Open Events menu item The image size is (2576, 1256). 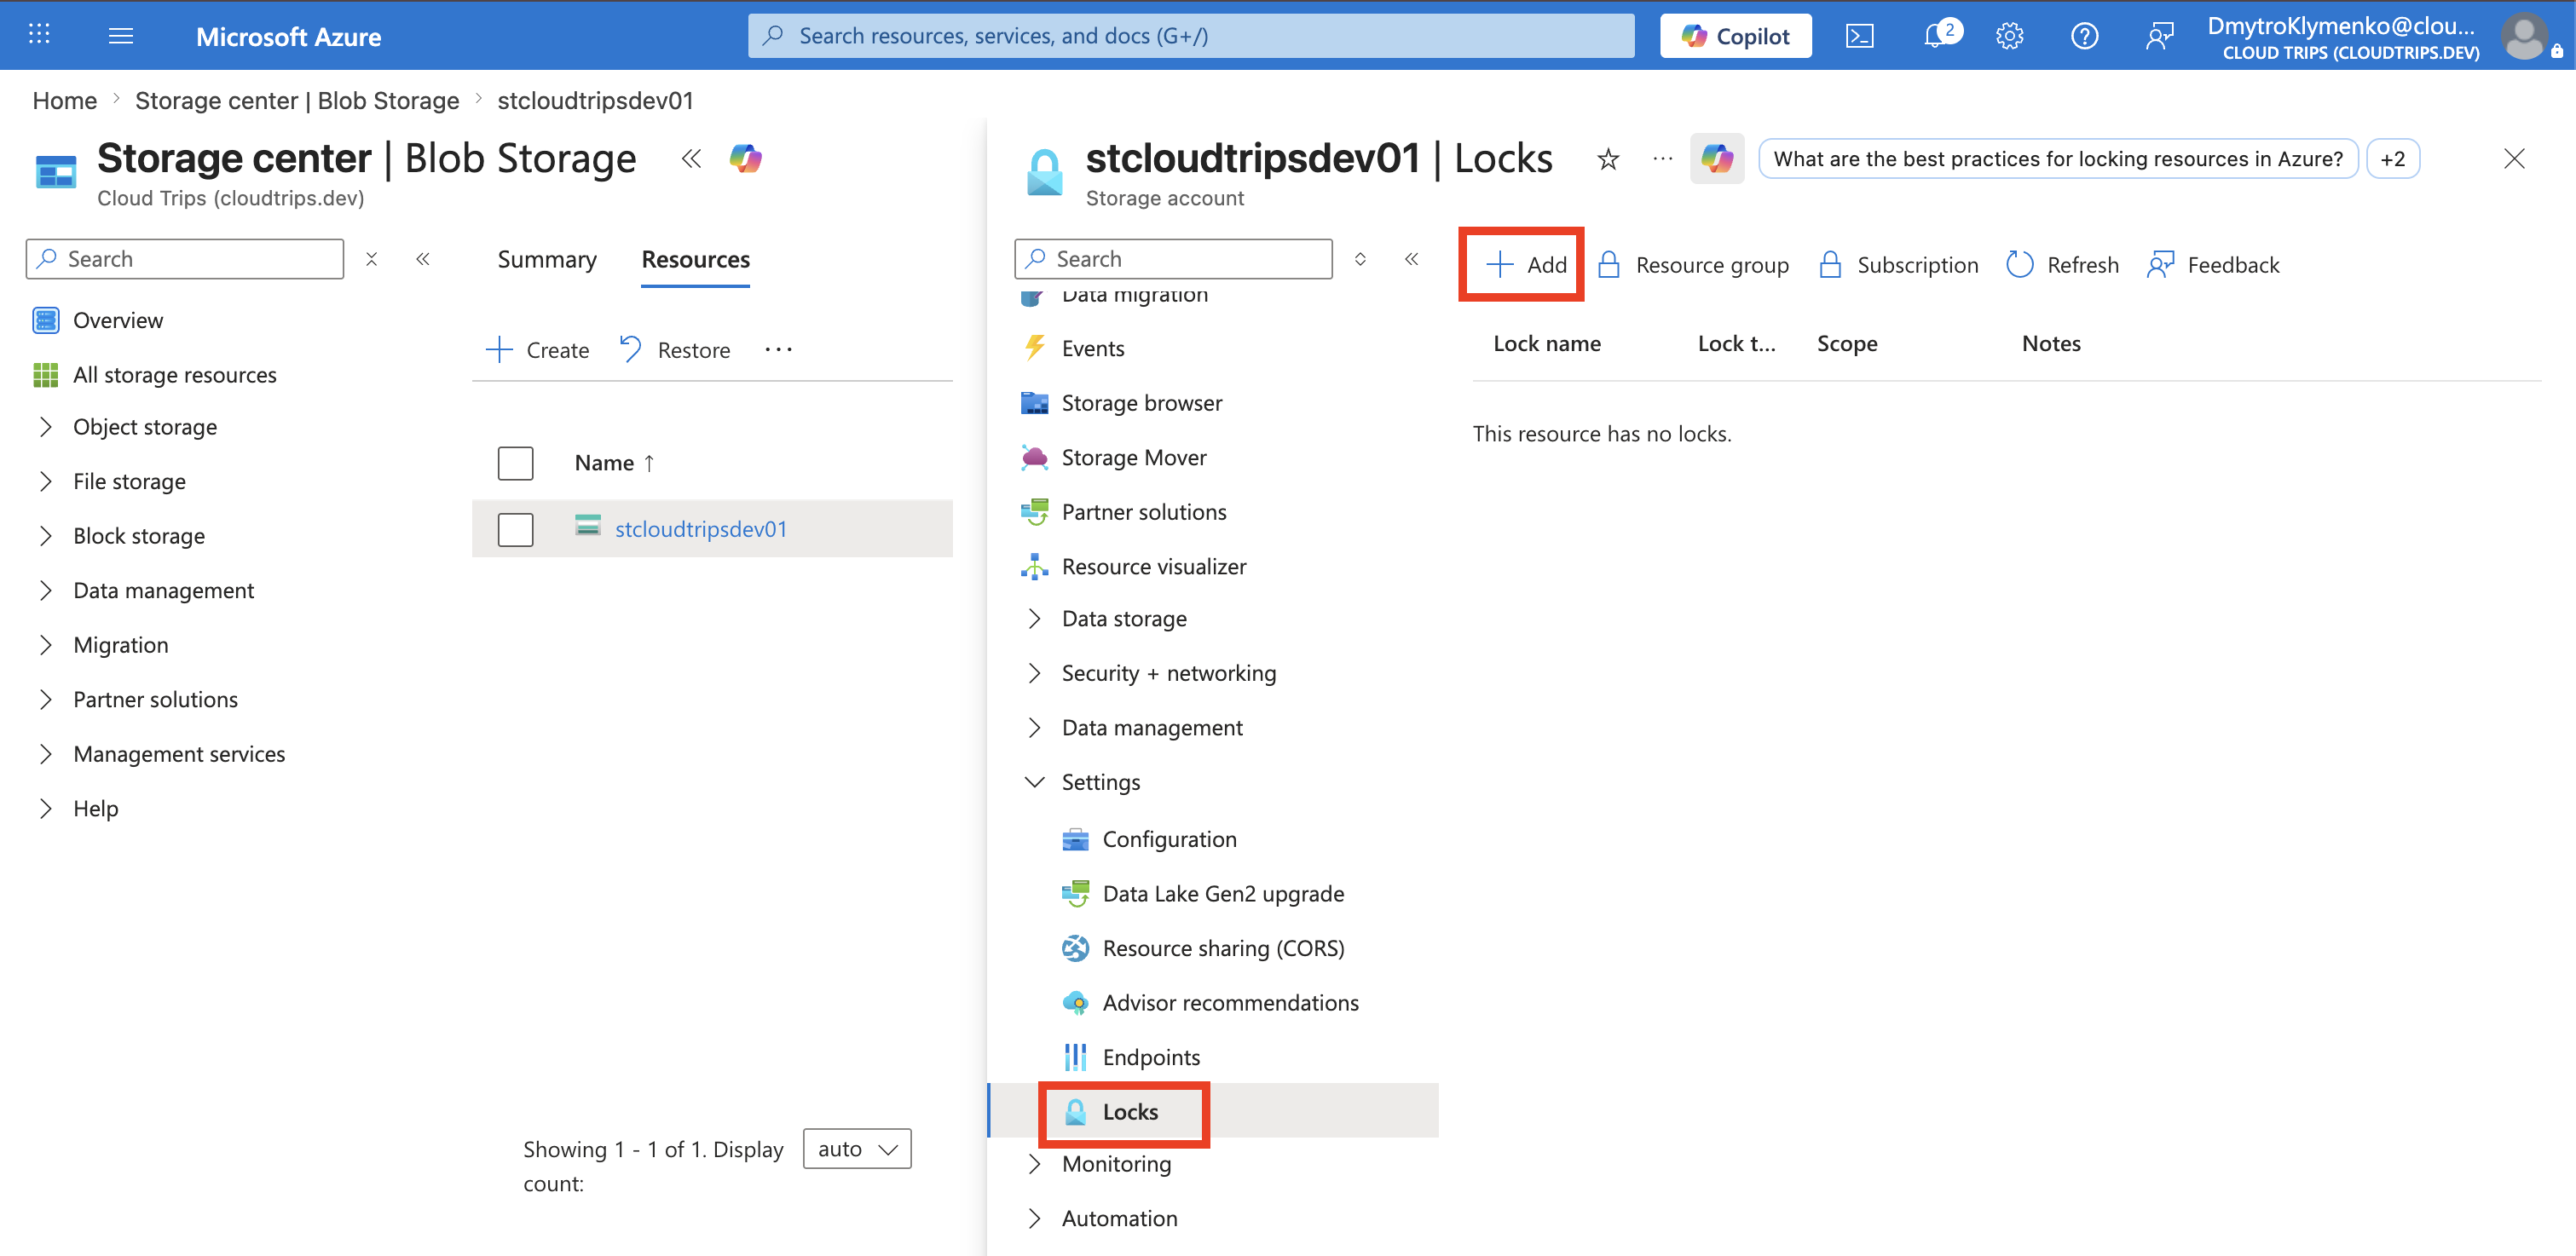pyautogui.click(x=1093, y=348)
